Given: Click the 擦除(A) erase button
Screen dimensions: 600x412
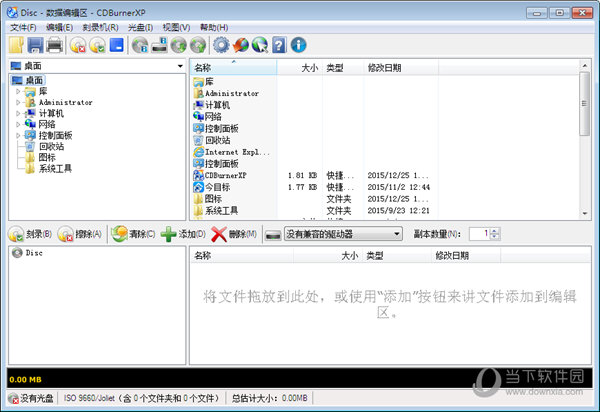Looking at the screenshot, I should click(x=80, y=234).
